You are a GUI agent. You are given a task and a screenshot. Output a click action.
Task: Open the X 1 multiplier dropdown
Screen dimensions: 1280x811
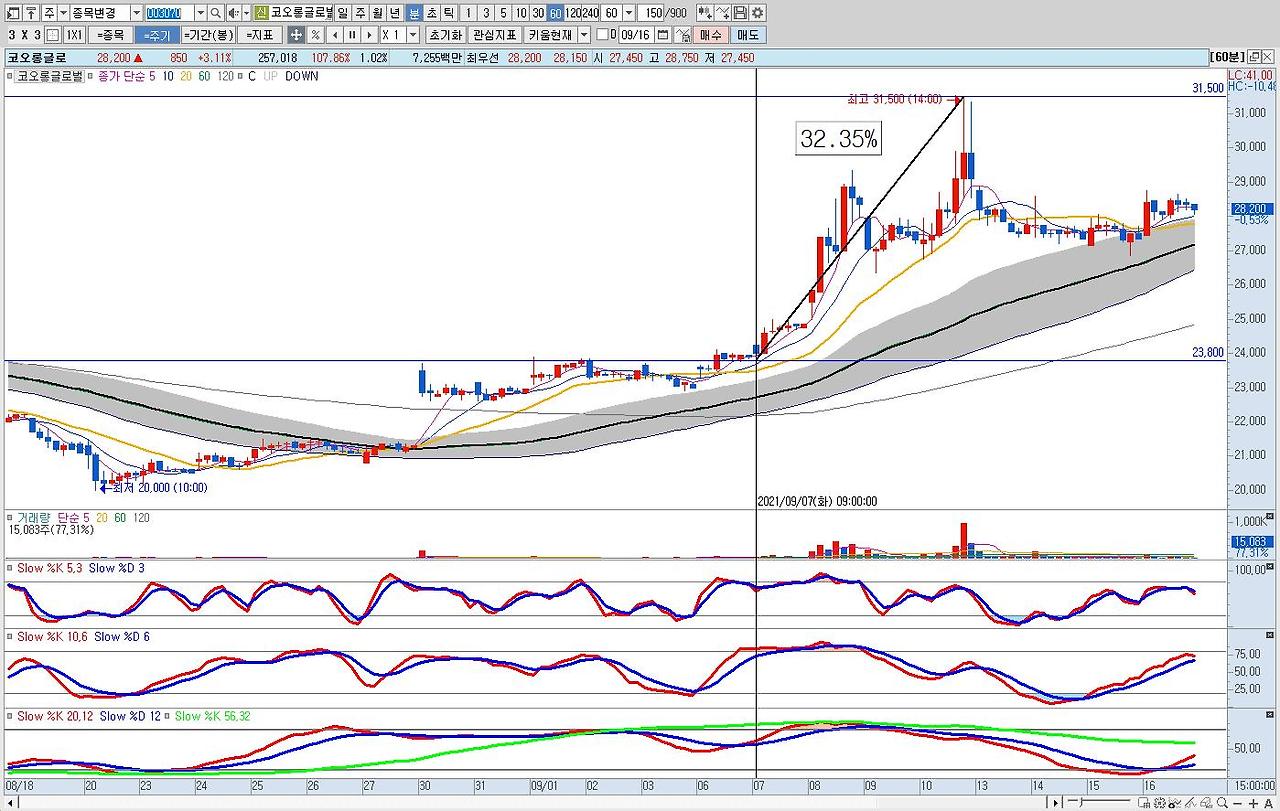[412, 35]
